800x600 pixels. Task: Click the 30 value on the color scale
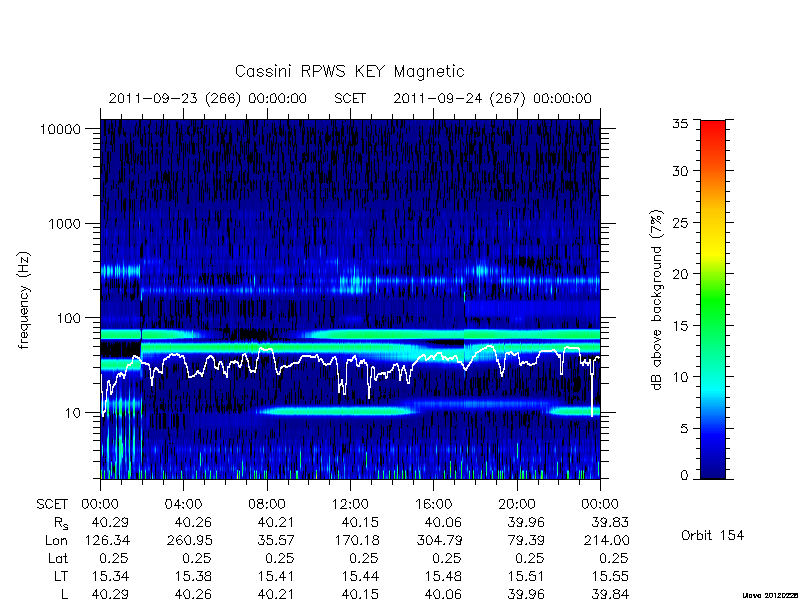coord(680,171)
